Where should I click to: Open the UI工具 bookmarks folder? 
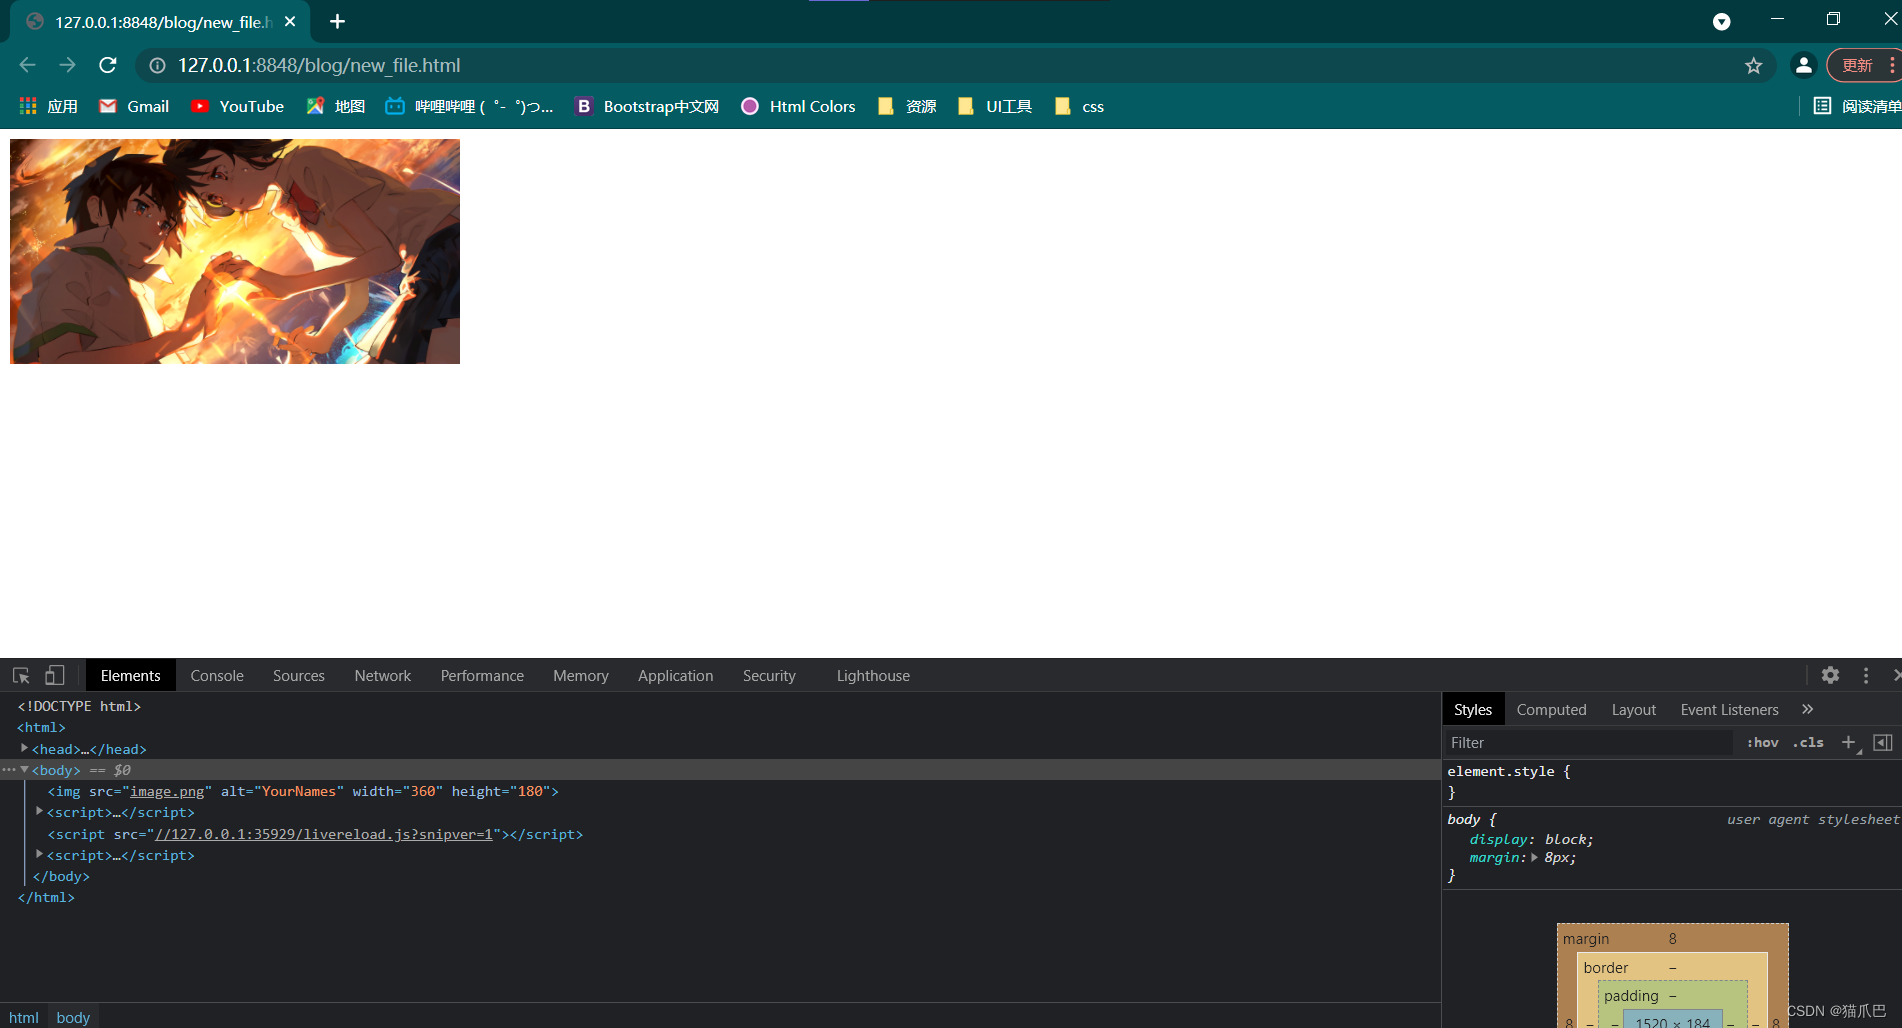(x=995, y=106)
